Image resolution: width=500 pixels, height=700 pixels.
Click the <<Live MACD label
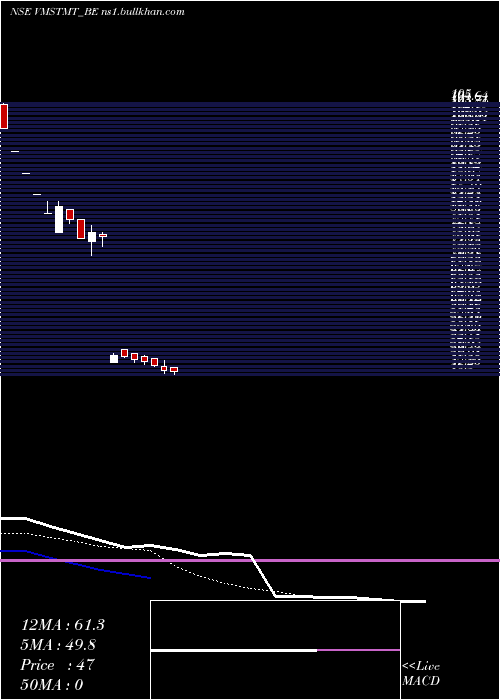[x=421, y=674]
